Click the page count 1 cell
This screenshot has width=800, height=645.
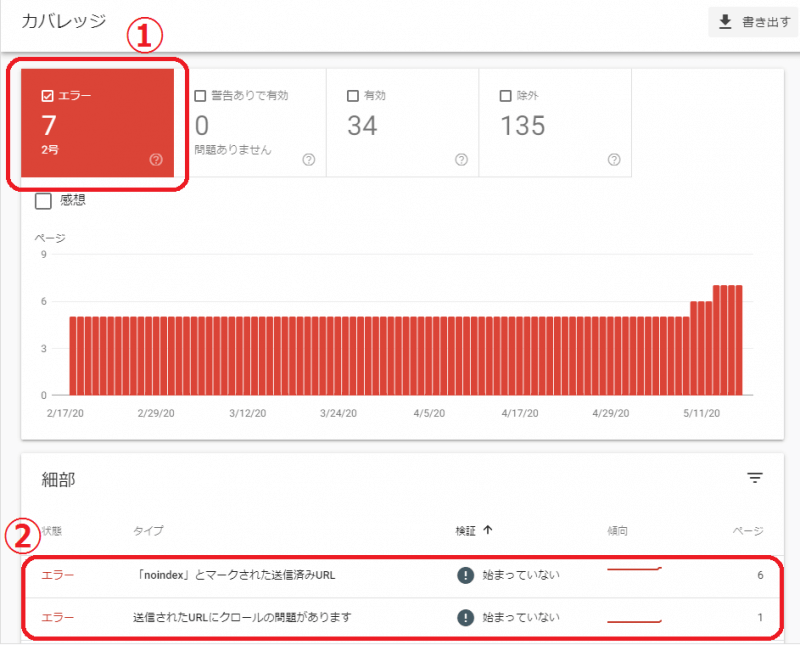pyautogui.click(x=760, y=617)
